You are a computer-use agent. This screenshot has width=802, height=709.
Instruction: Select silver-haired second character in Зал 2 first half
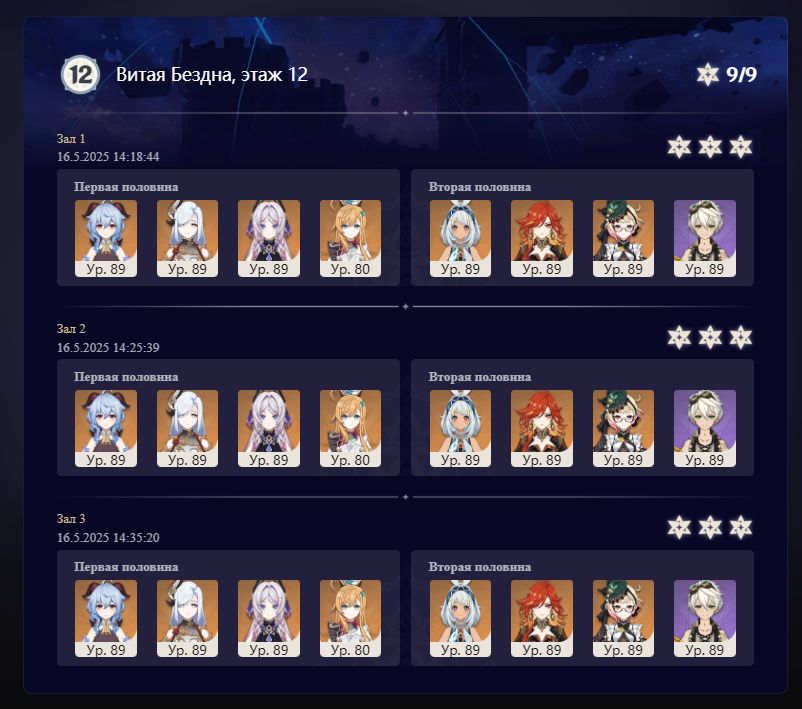[187, 429]
